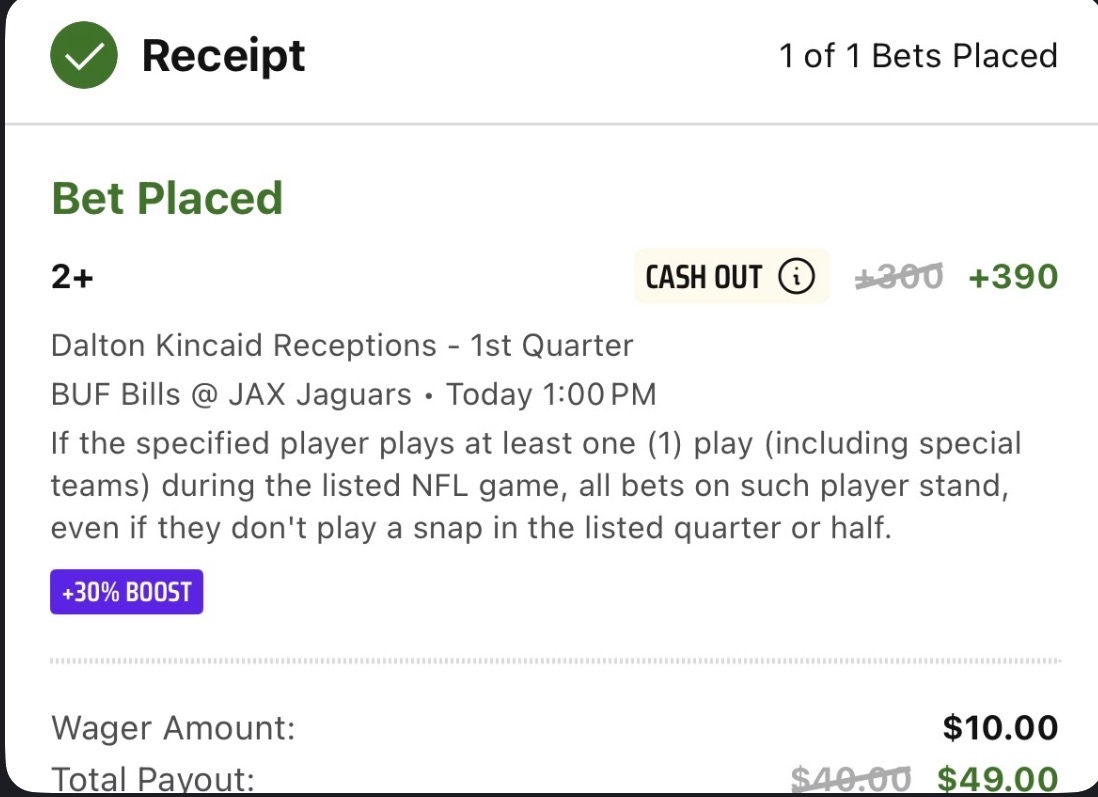Viewport: 1098px width, 797px height.
Task: Click the dotted divider line
Action: (x=555, y=661)
